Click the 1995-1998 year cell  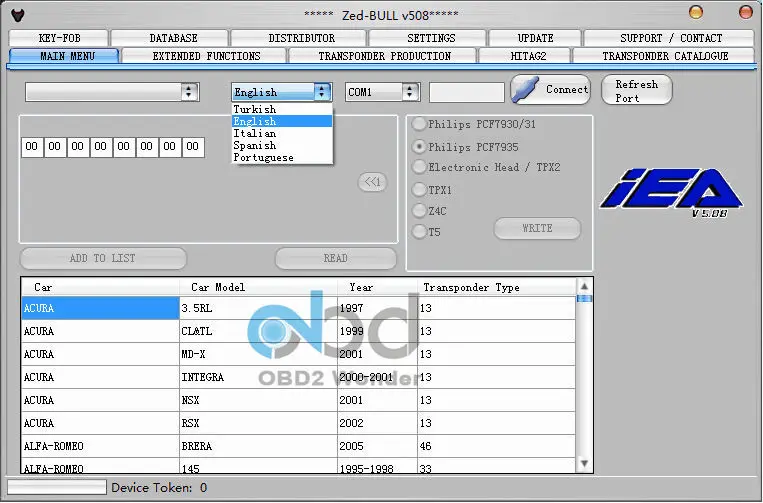tap(377, 468)
